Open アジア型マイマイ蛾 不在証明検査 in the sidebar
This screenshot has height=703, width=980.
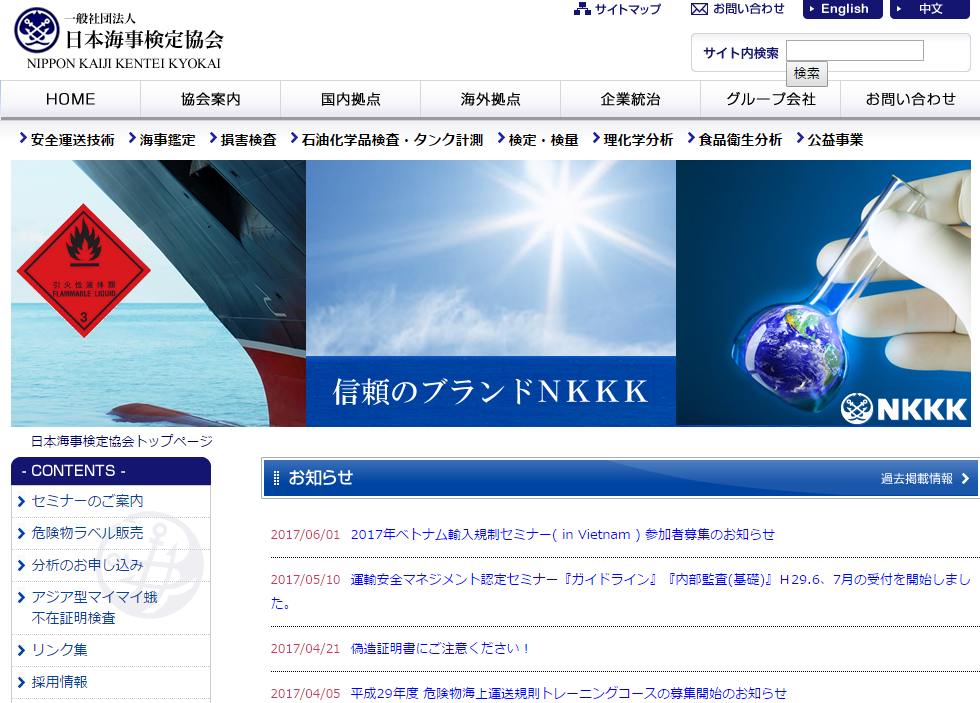pyautogui.click(x=94, y=607)
